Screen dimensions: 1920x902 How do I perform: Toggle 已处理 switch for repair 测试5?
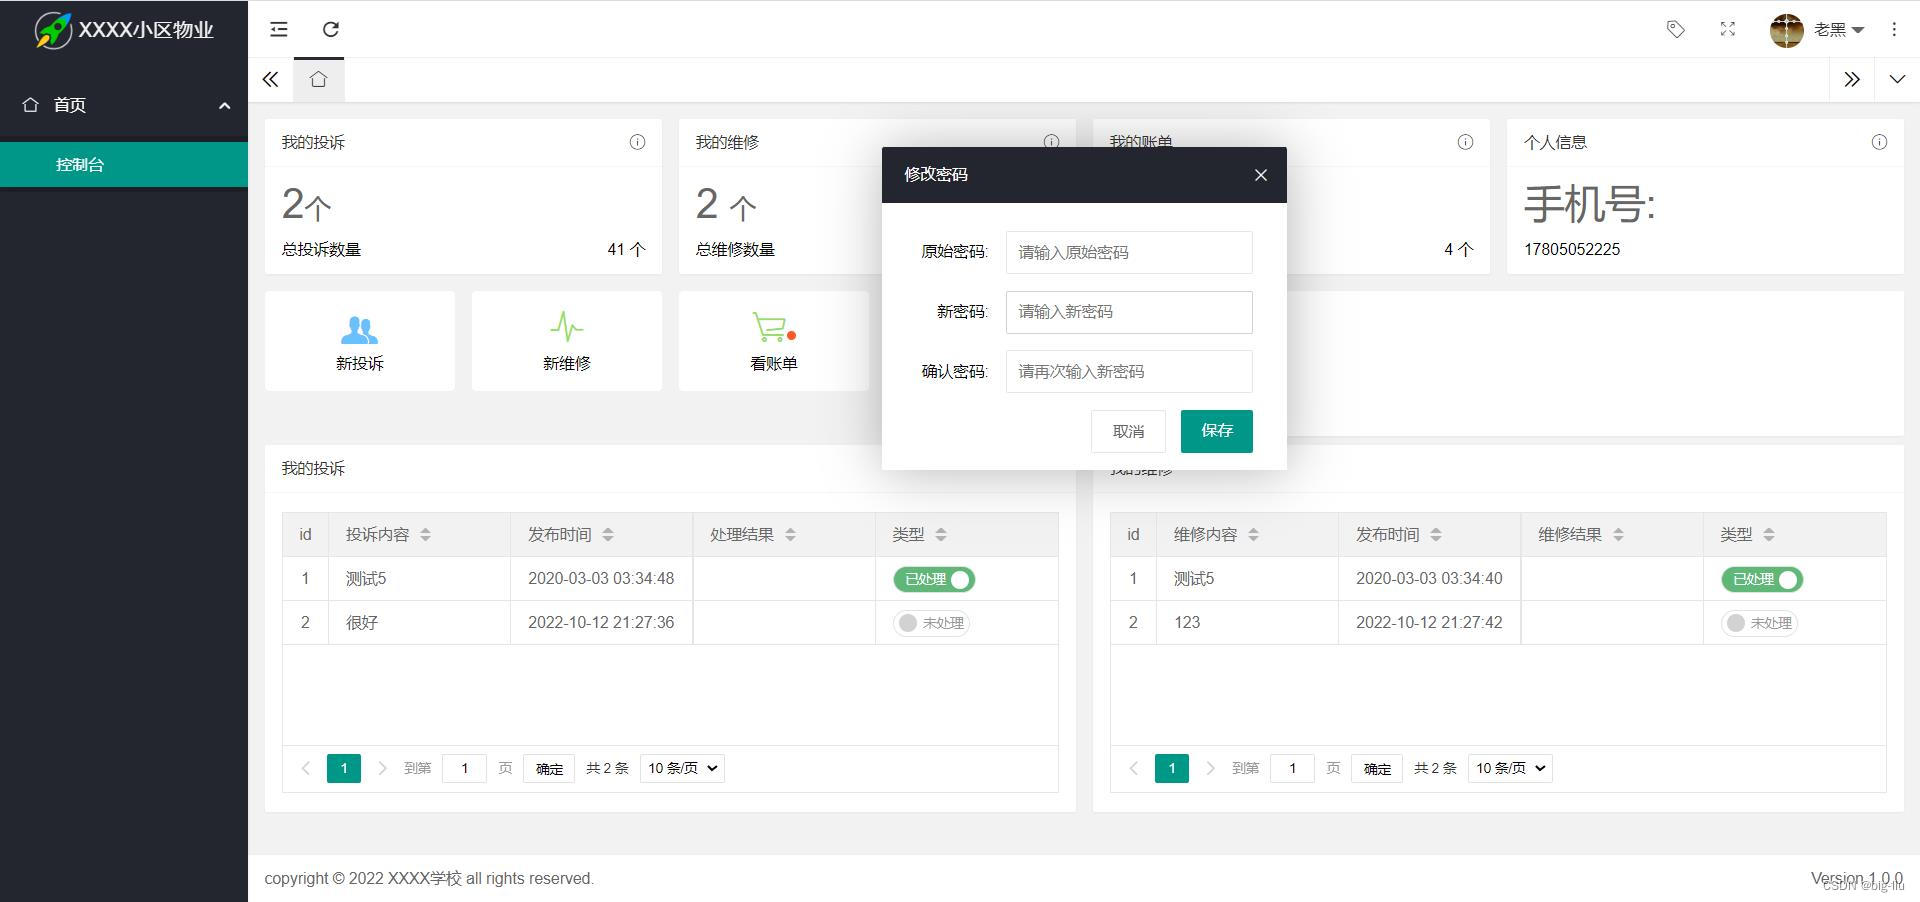click(1762, 579)
